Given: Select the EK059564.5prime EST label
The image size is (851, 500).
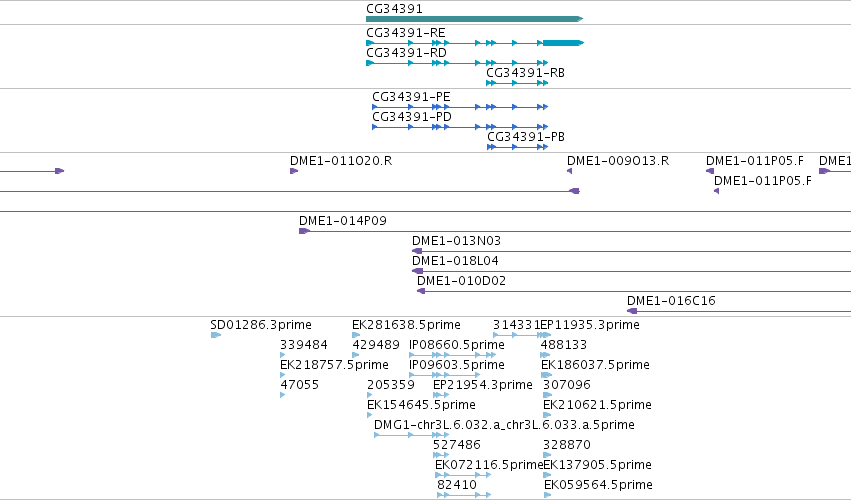Looking at the screenshot, I should click(x=599, y=485).
